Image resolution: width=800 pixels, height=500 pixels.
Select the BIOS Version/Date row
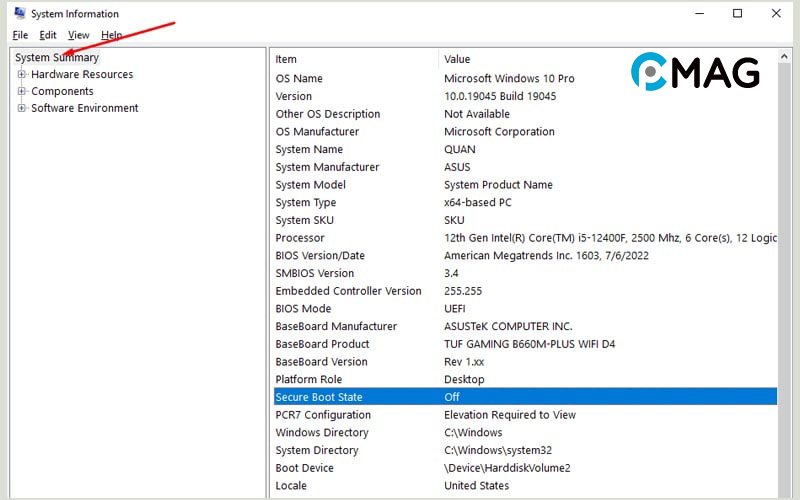click(526, 256)
